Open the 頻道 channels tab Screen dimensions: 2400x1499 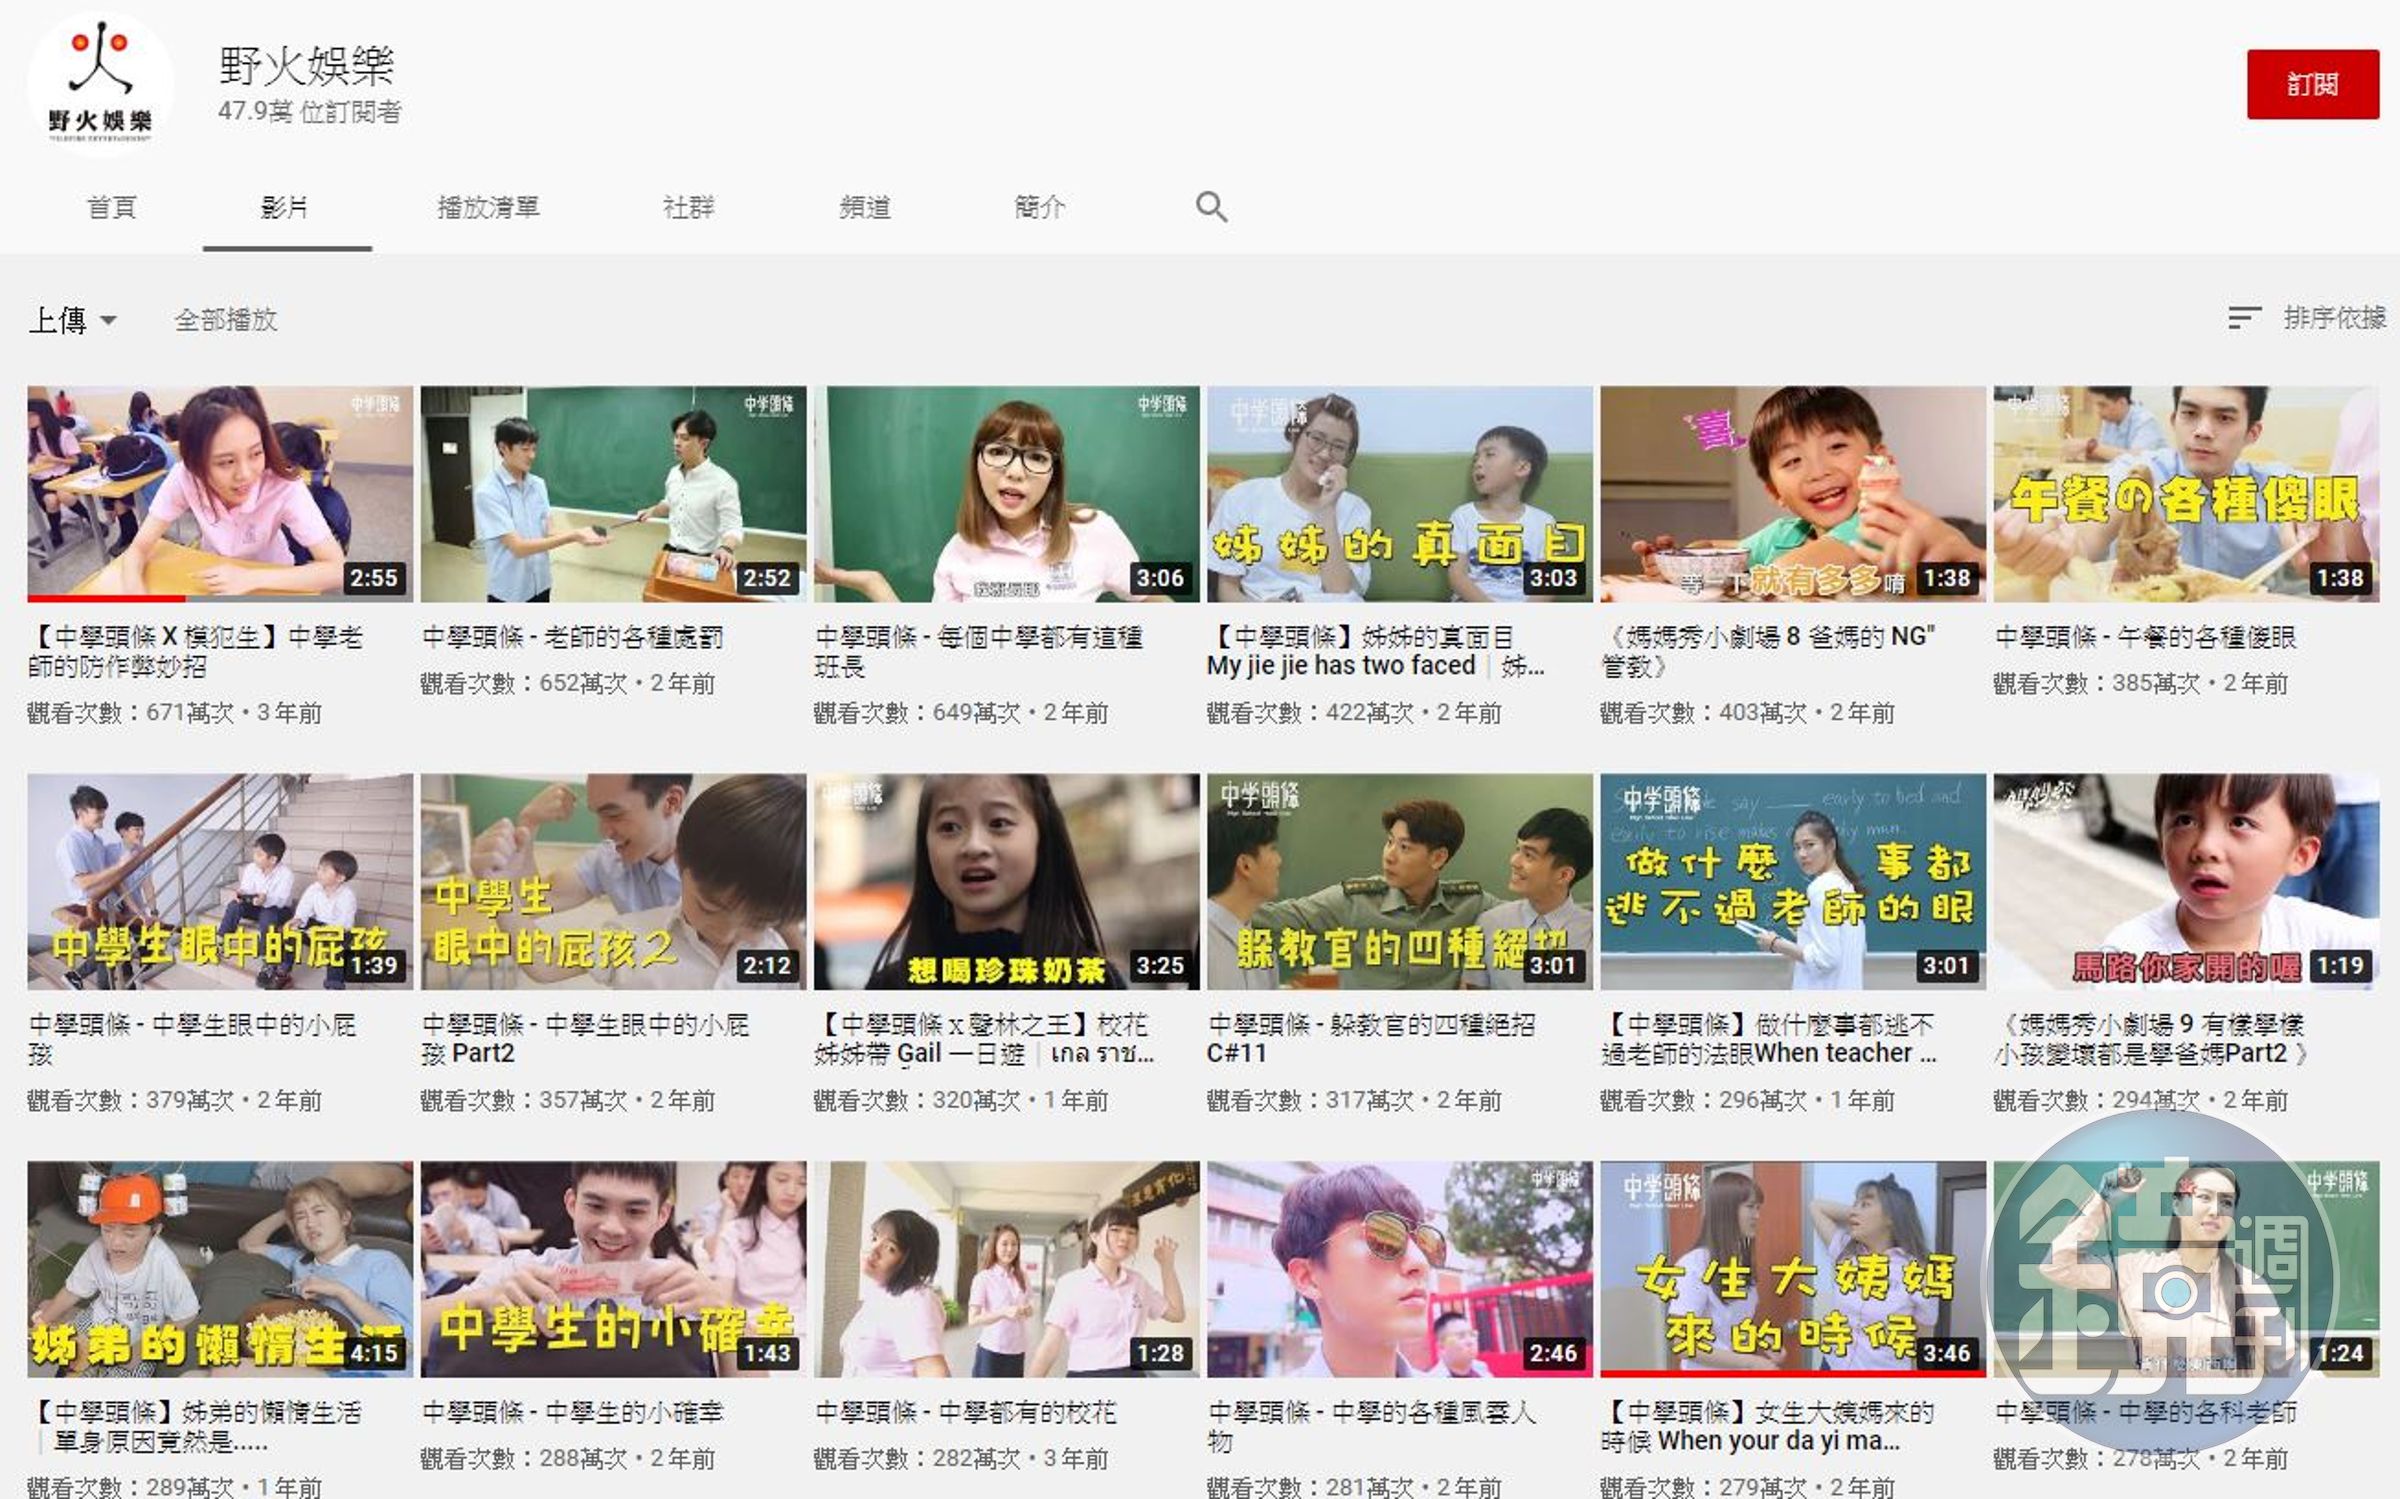tap(864, 207)
